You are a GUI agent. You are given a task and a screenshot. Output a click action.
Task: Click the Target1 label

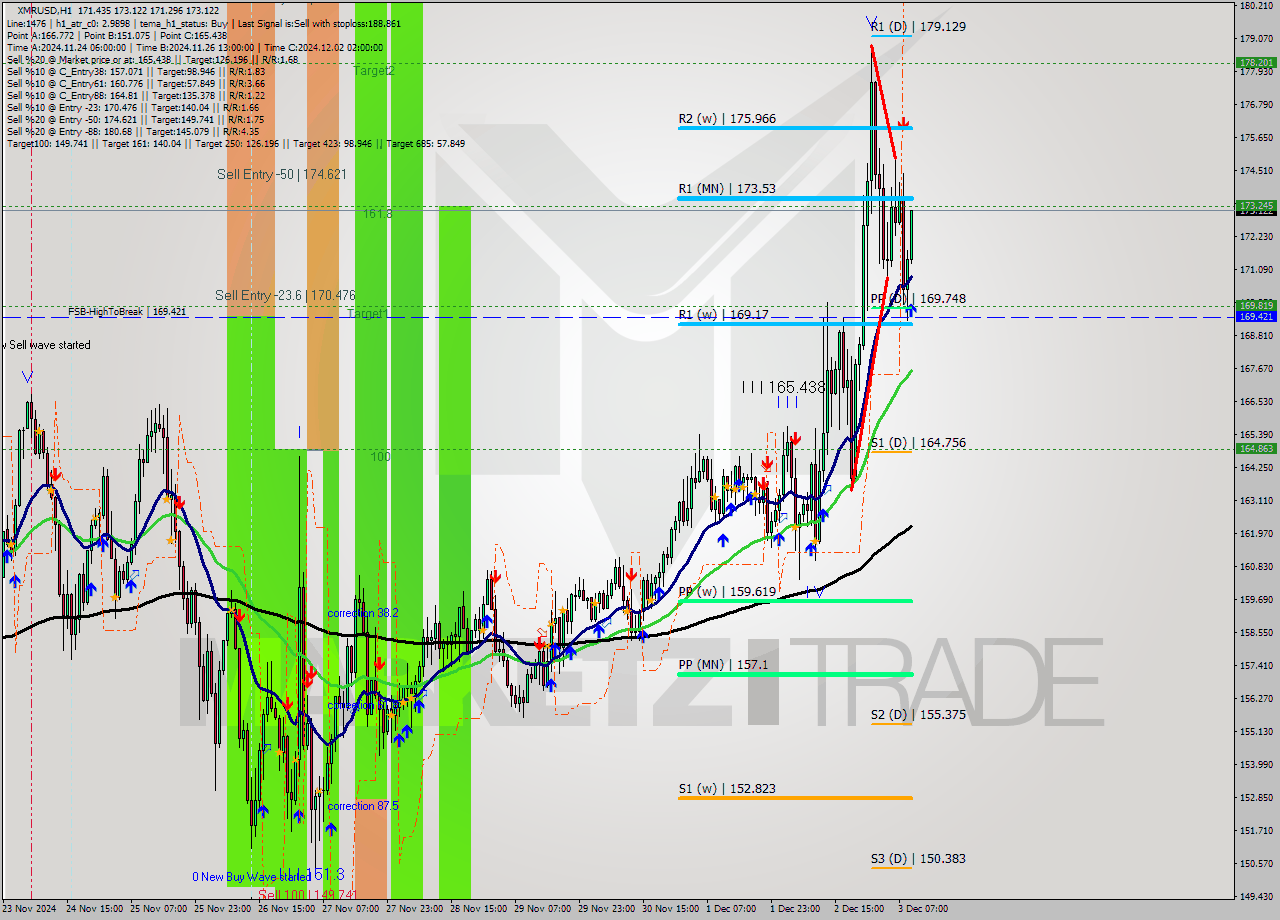tap(366, 314)
